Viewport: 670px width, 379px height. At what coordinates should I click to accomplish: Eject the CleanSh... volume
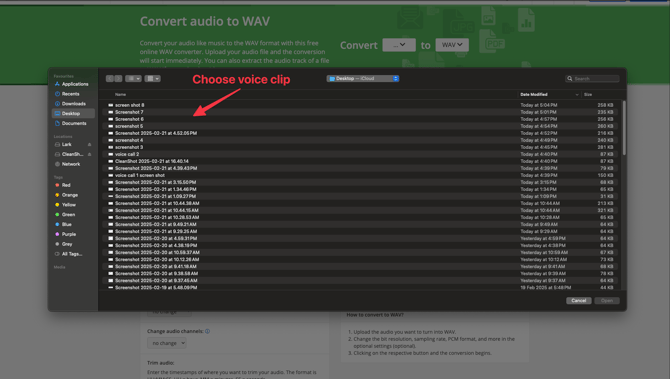pos(89,154)
